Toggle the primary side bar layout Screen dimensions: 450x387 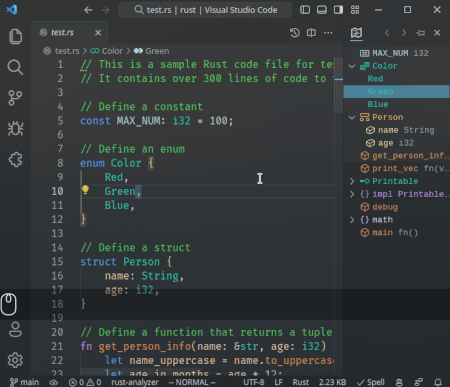click(x=305, y=10)
